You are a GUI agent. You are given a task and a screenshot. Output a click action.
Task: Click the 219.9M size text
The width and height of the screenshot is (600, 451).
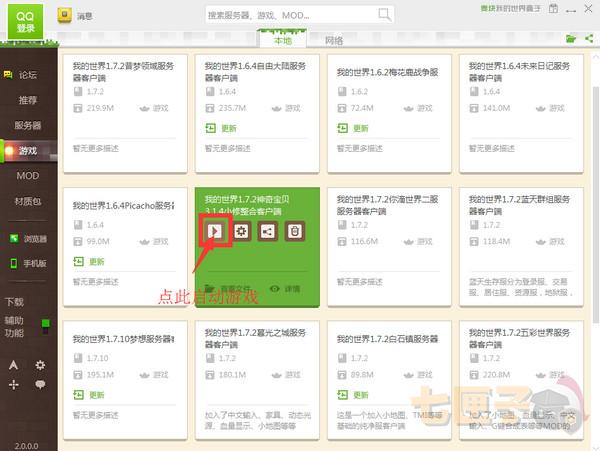point(100,108)
